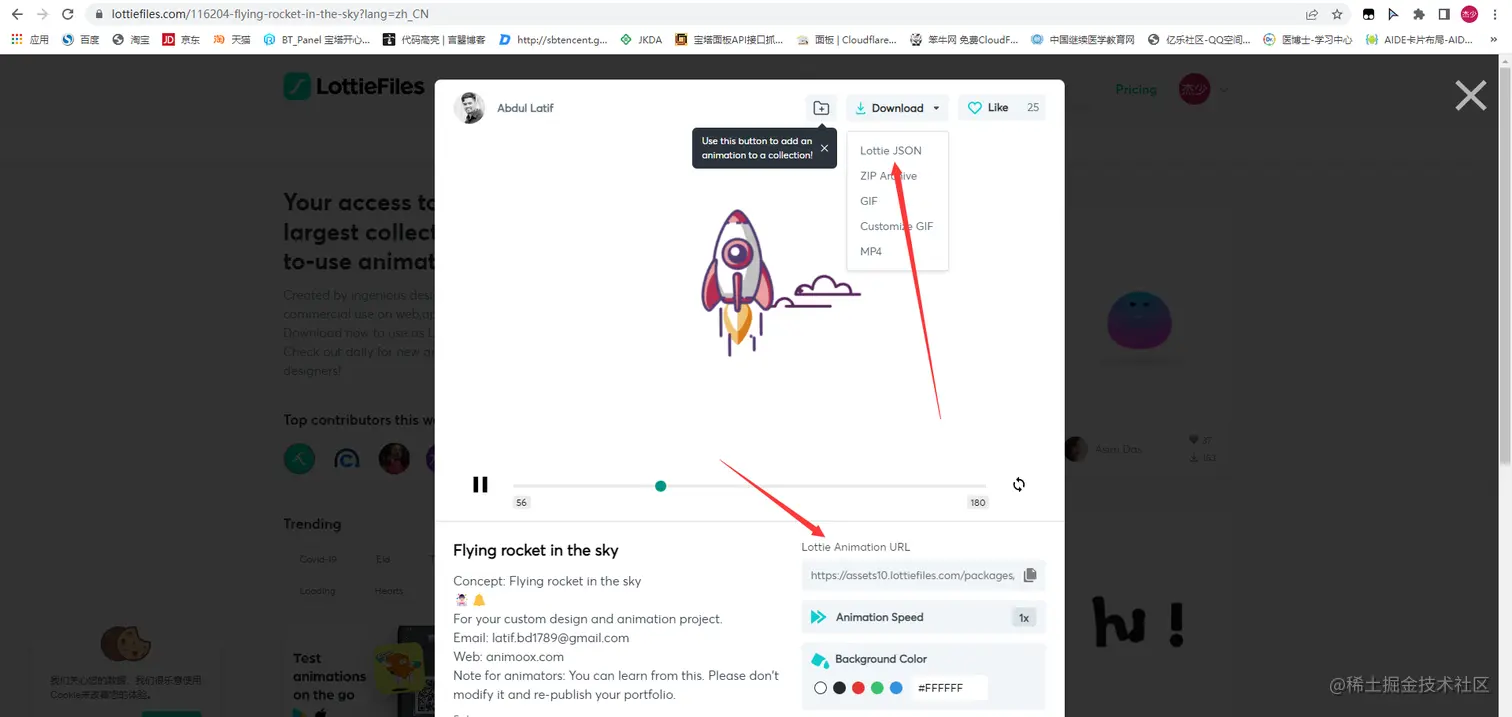Viewport: 1512px width, 717px height.
Task: Select the black background color swatch
Action: 840,688
